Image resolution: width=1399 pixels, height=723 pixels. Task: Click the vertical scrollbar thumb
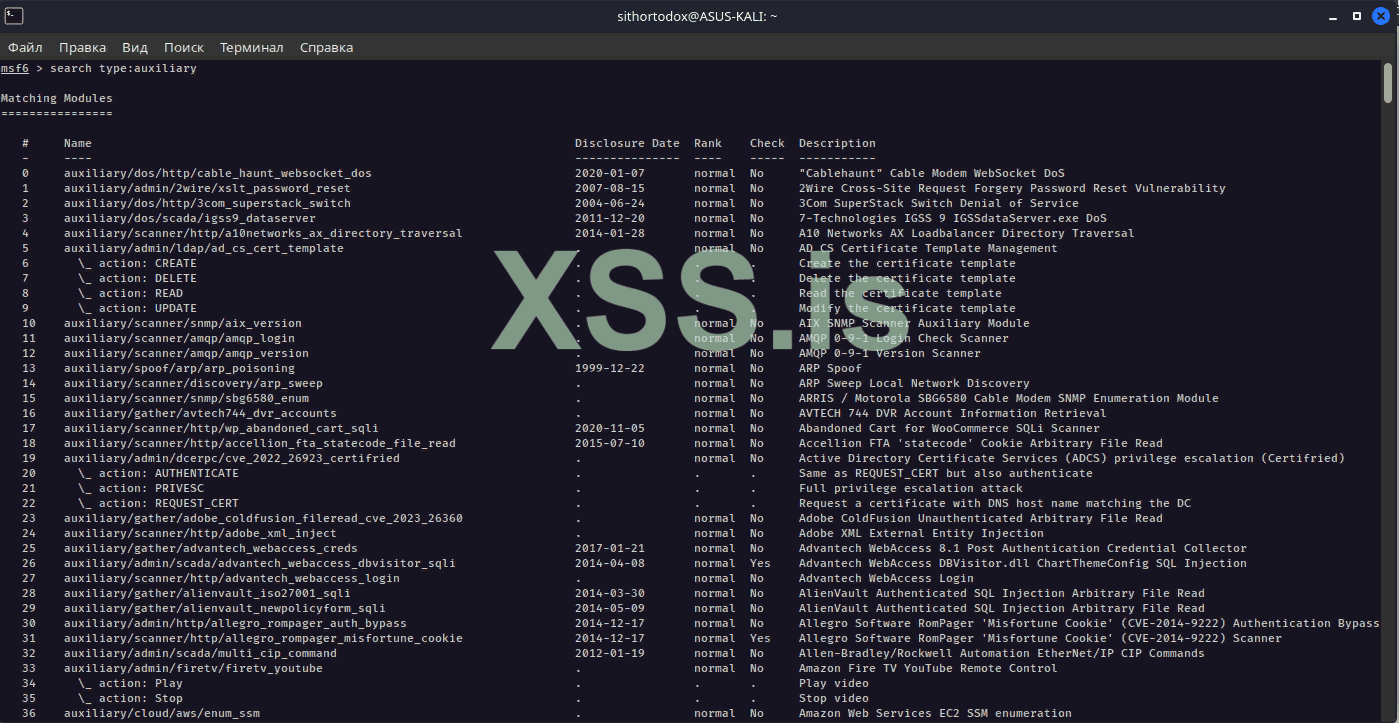[1388, 82]
